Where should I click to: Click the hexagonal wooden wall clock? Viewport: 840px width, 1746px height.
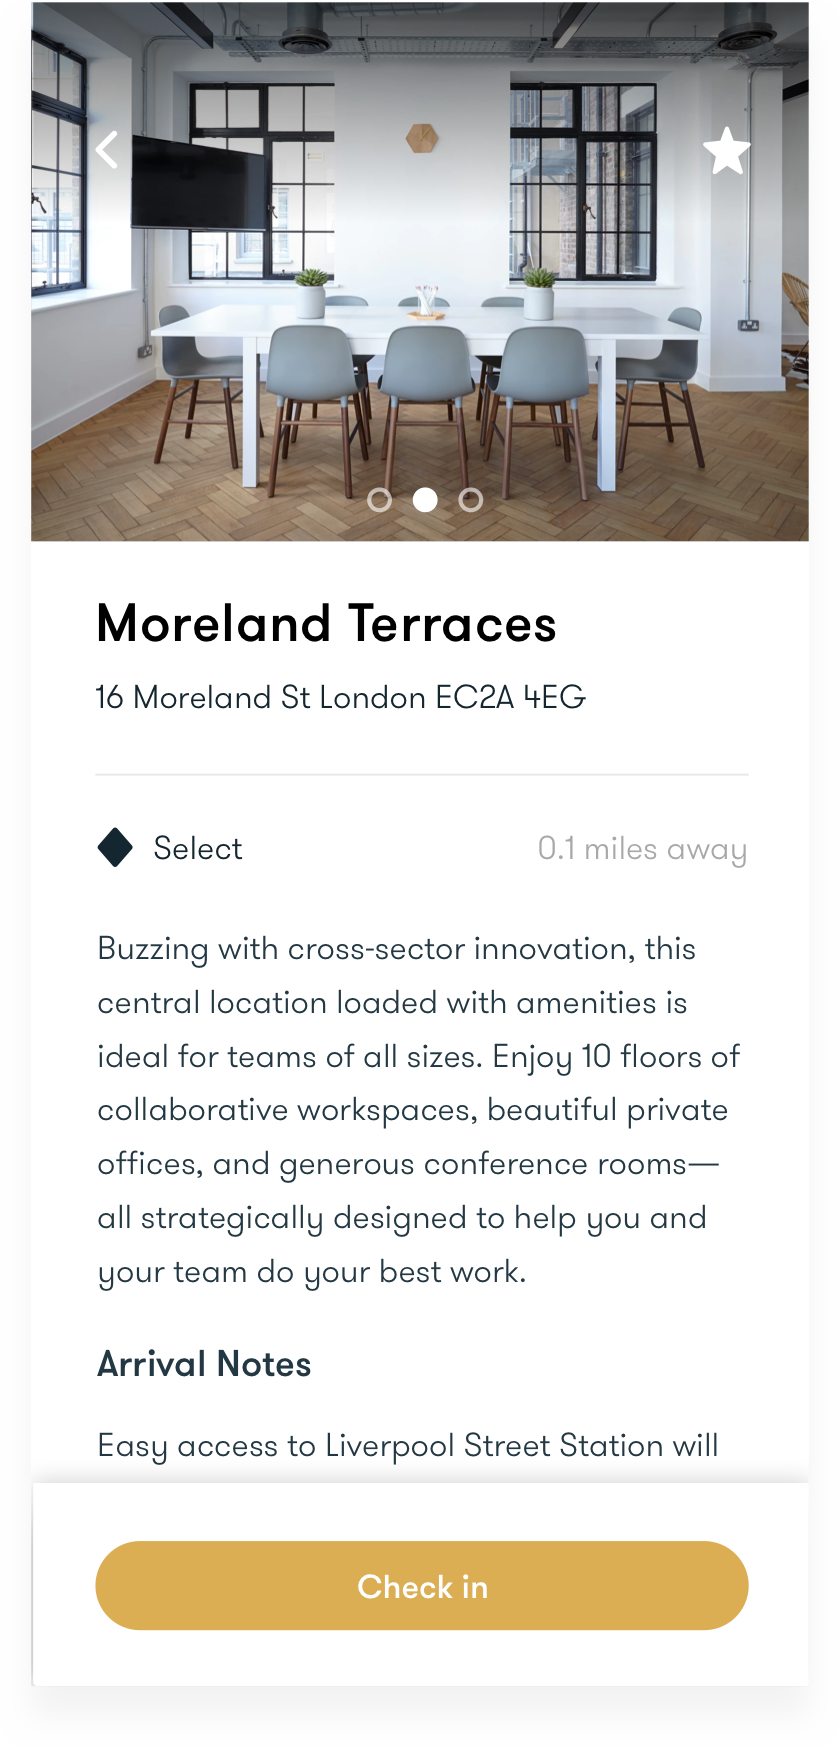(x=422, y=137)
